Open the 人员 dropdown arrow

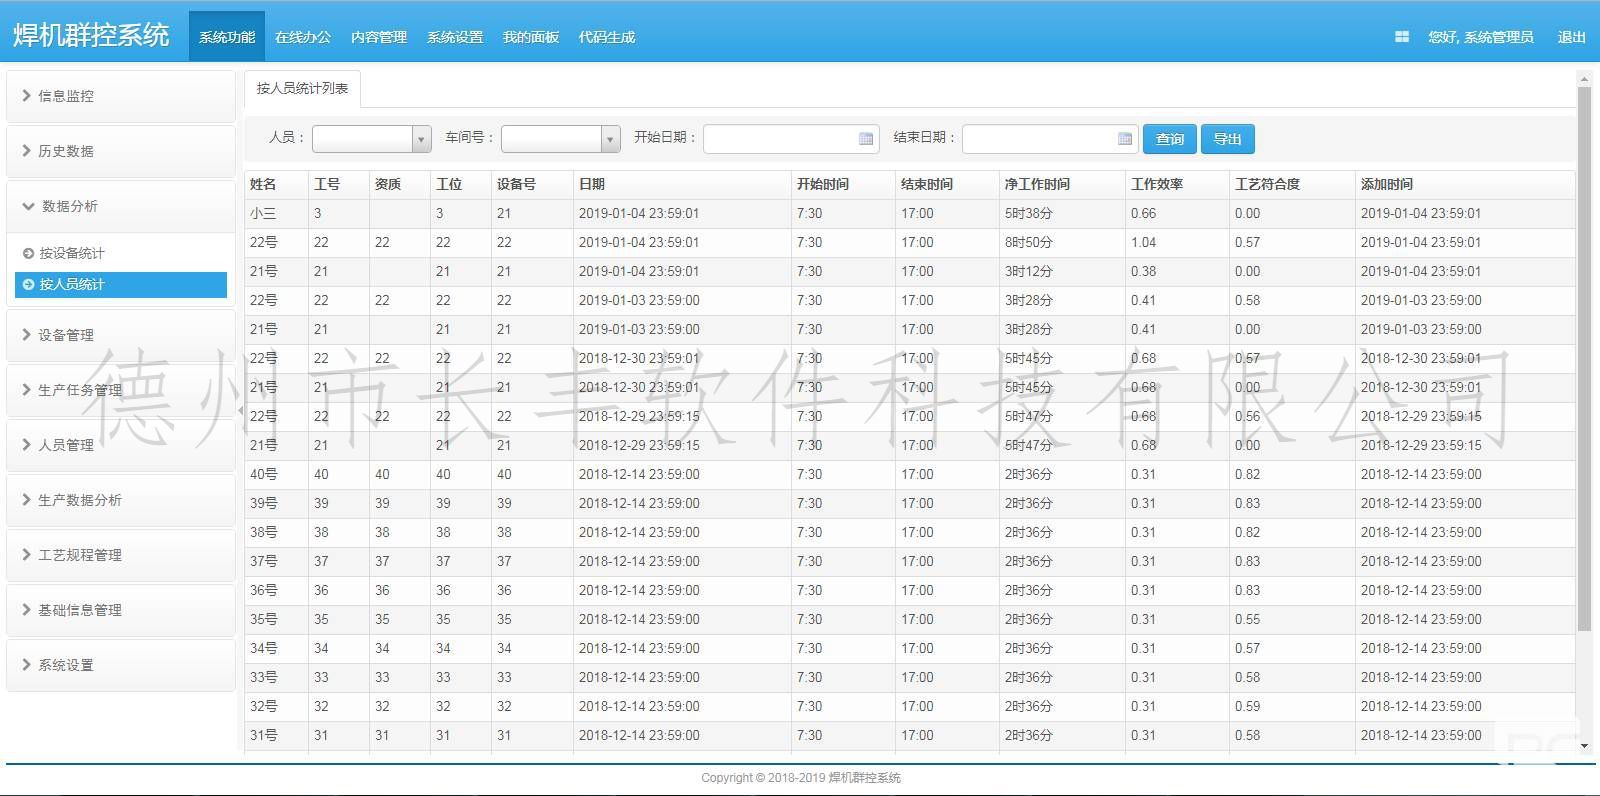[421, 139]
